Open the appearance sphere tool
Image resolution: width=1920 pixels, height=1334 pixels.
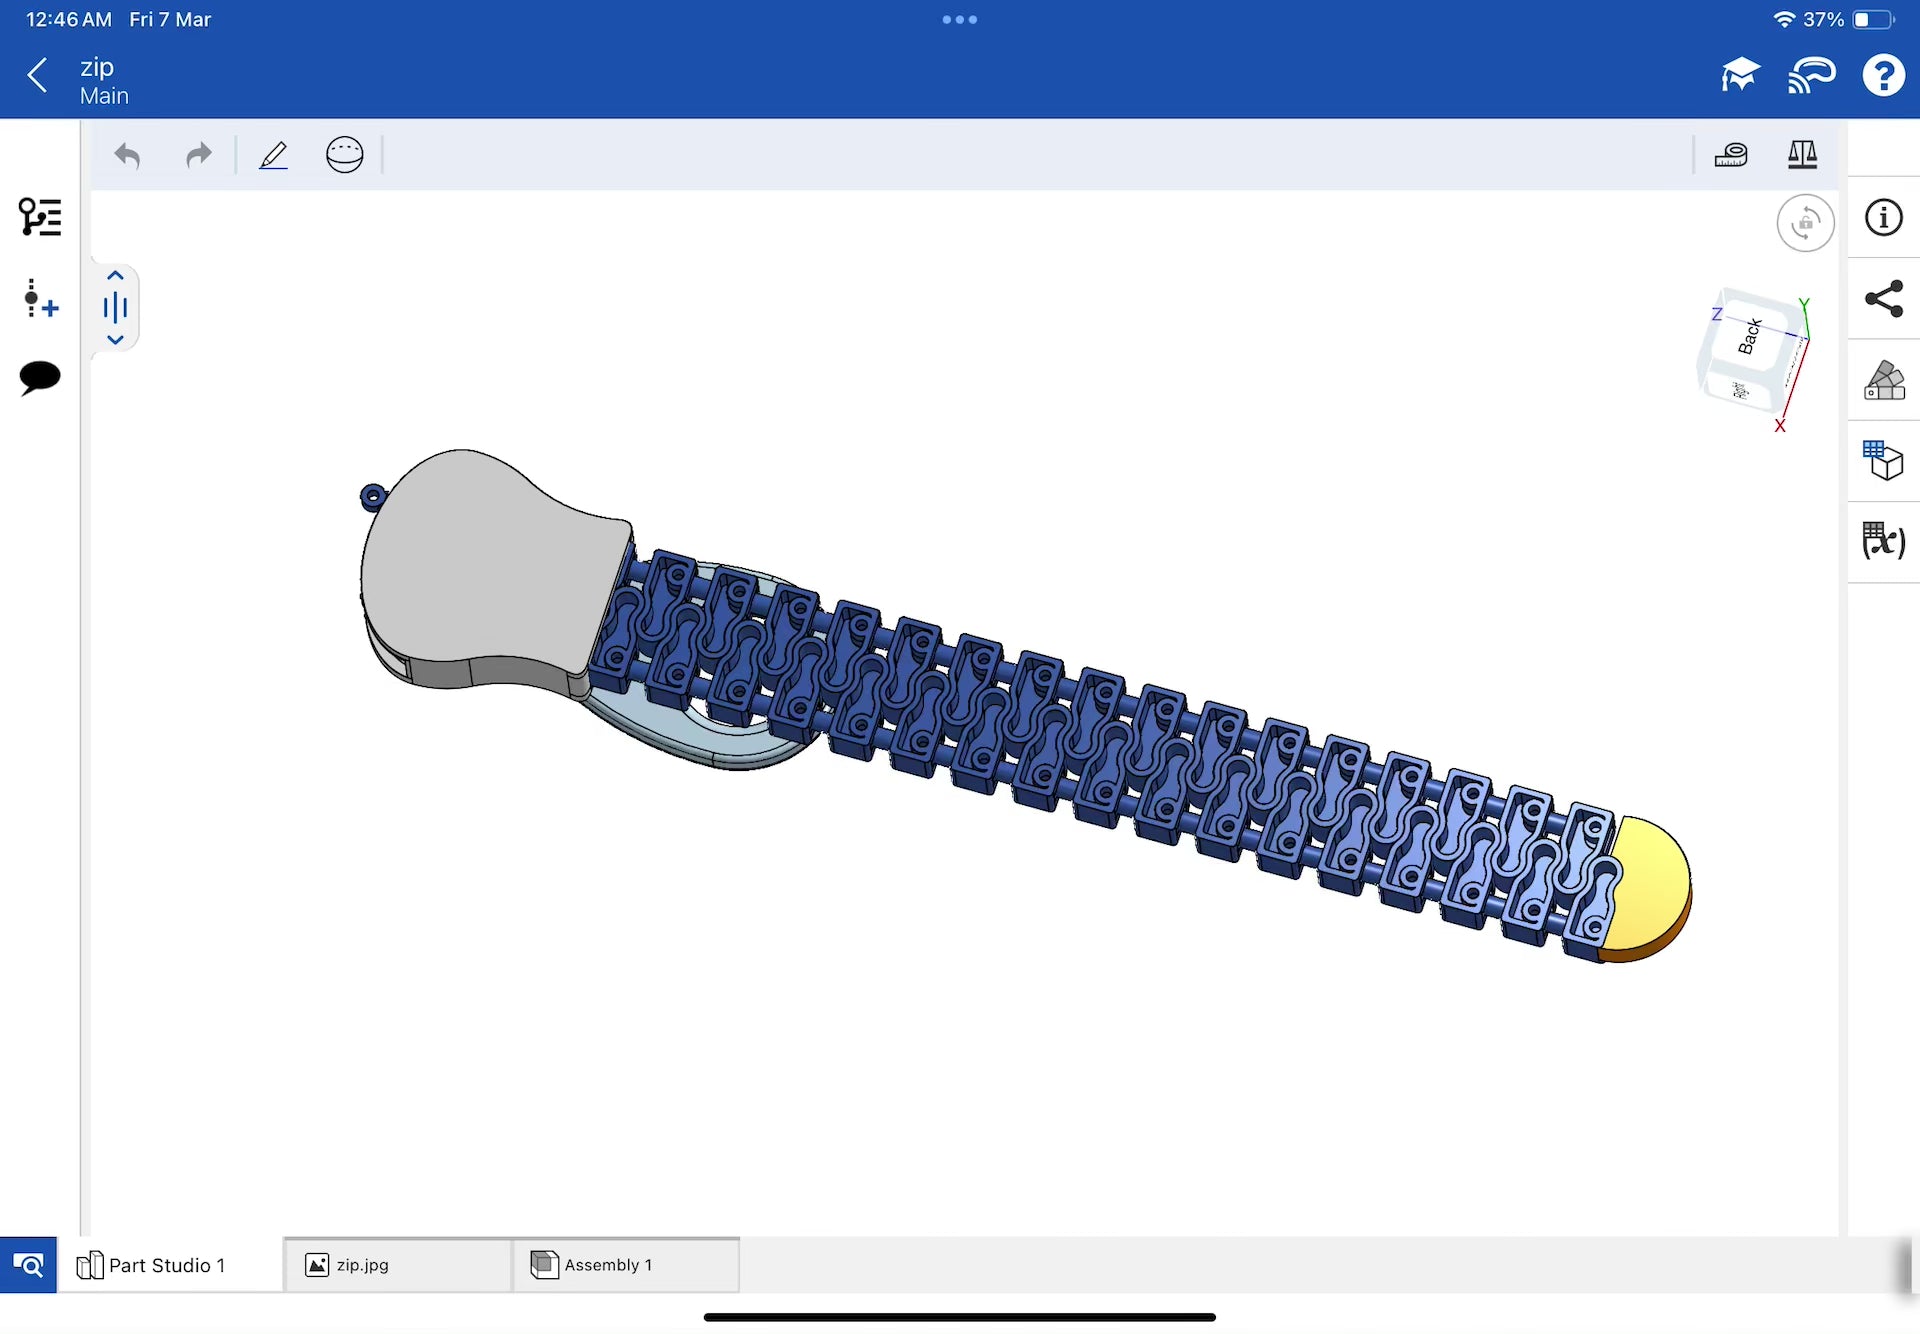pos(344,155)
